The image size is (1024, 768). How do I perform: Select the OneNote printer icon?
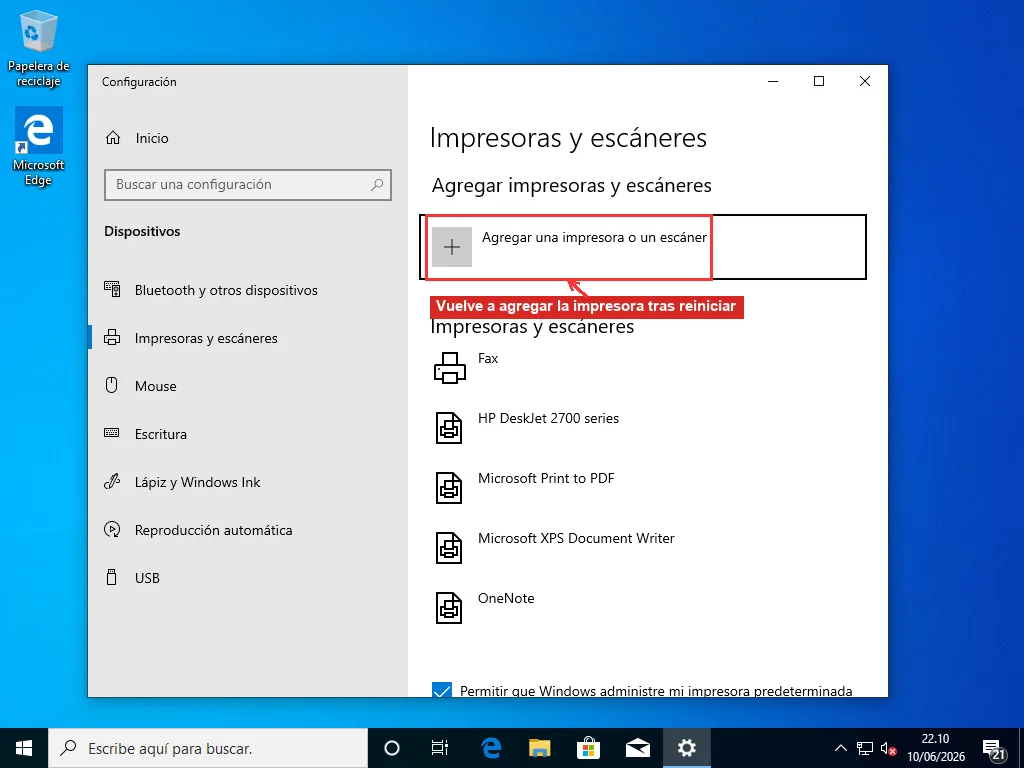click(449, 608)
